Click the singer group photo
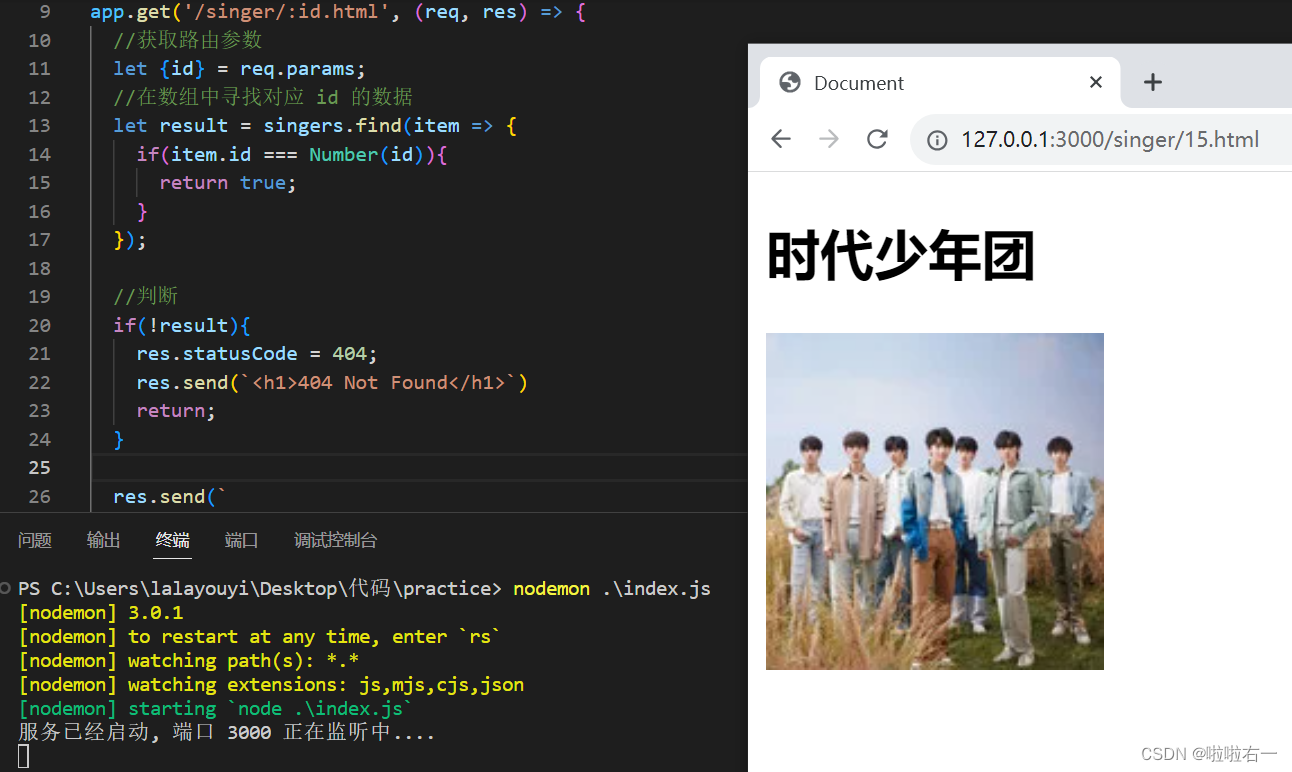The width and height of the screenshot is (1292, 772). [x=934, y=501]
